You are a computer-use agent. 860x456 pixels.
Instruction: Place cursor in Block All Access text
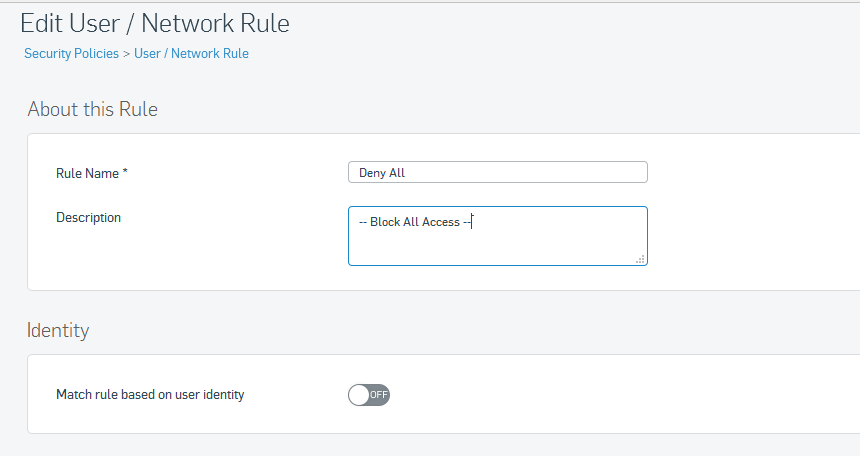coord(415,222)
